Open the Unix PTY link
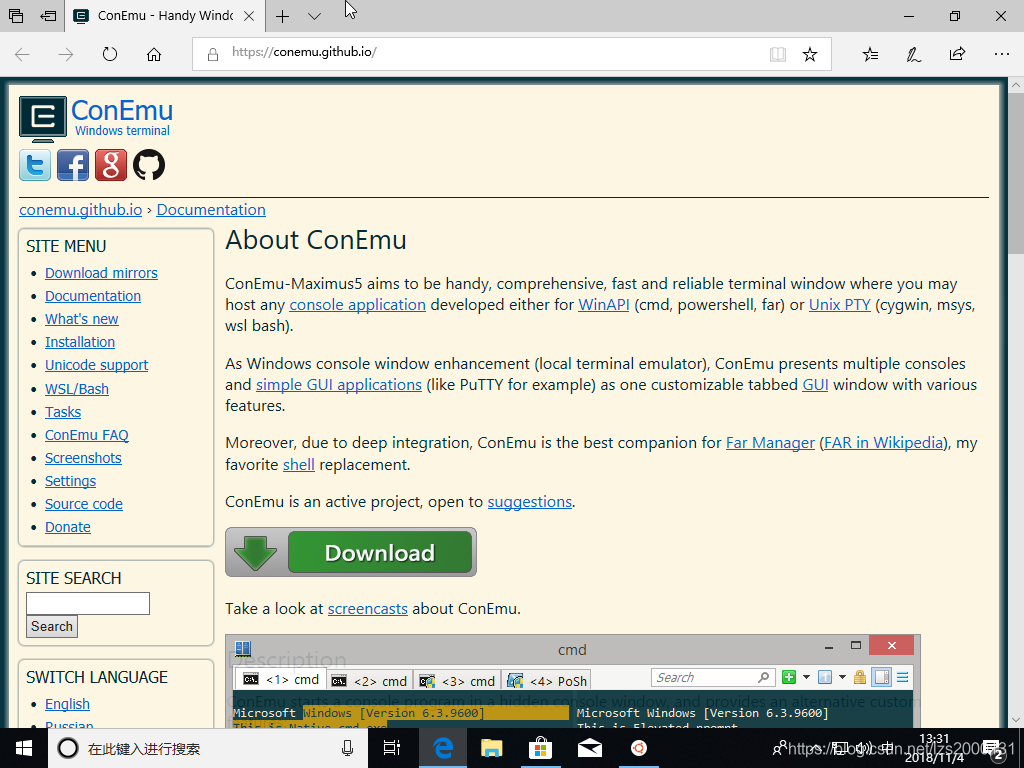This screenshot has height=768, width=1024. coord(840,305)
